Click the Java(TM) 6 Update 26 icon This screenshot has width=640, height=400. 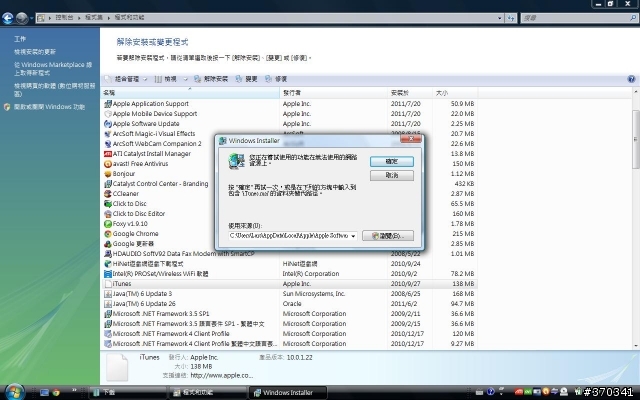point(108,304)
